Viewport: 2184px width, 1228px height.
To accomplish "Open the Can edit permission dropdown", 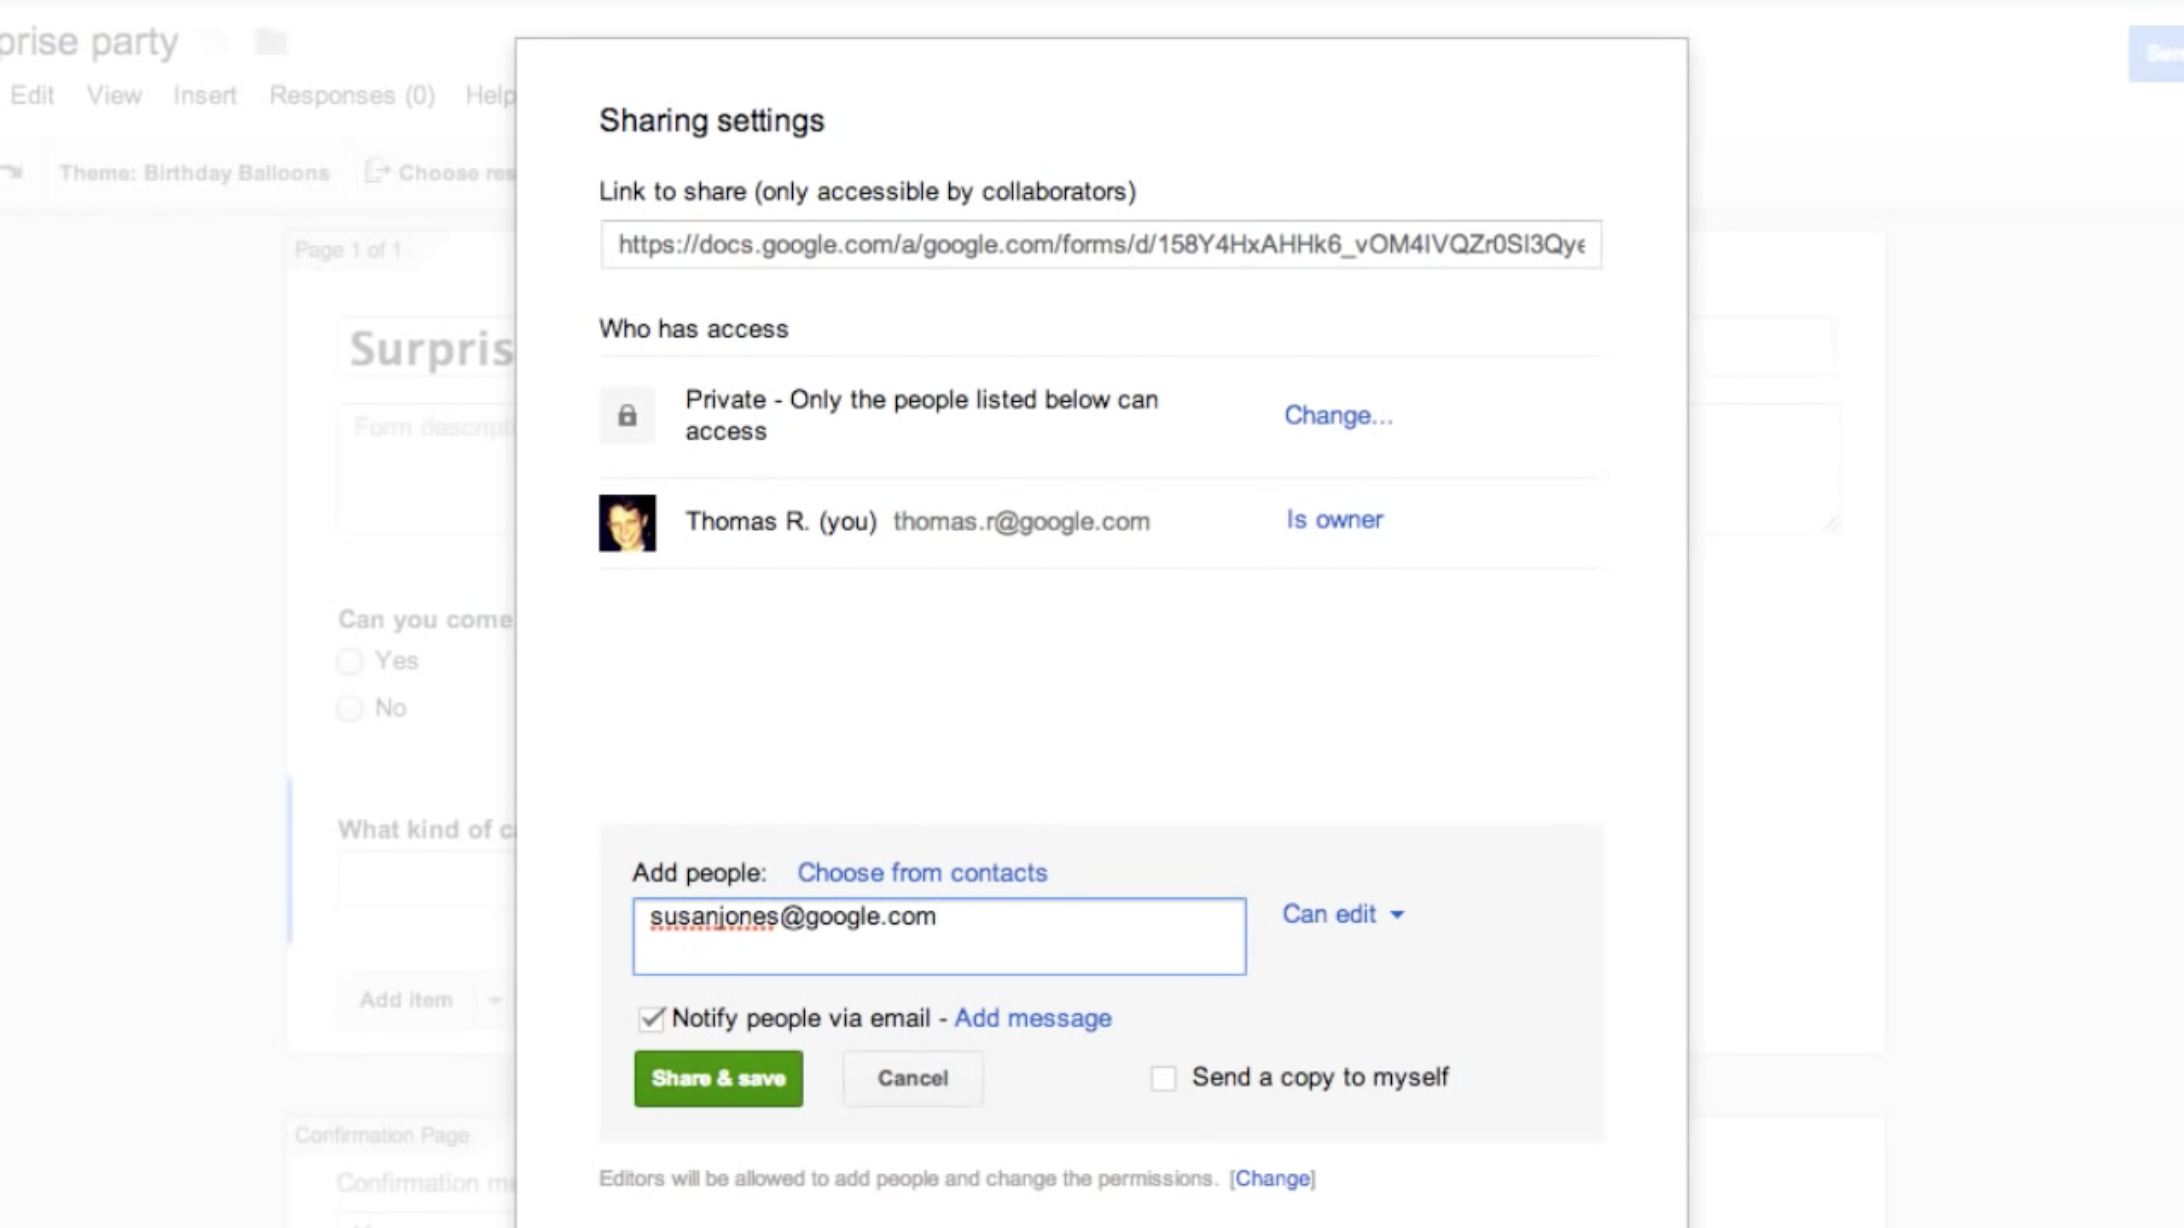I will (1342, 914).
